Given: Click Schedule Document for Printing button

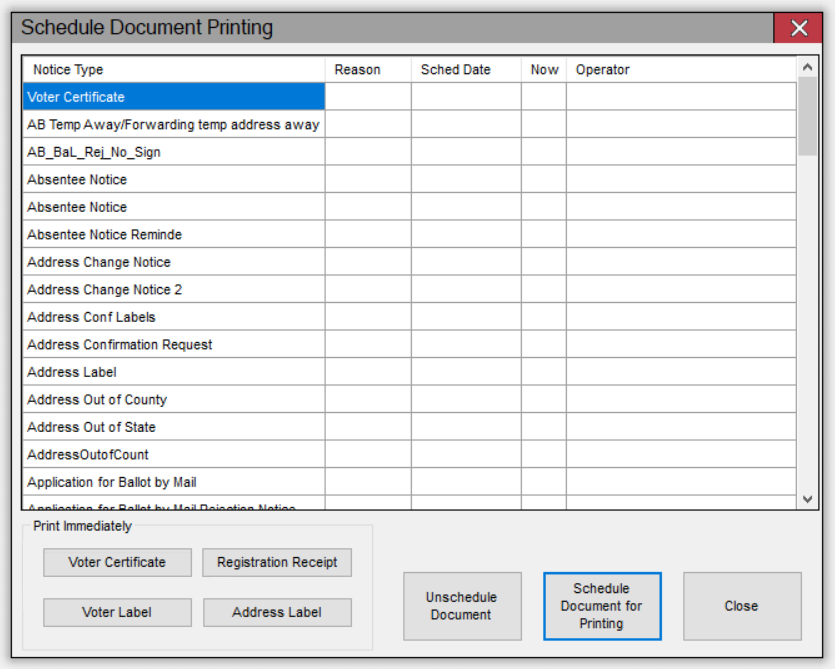Looking at the screenshot, I should coord(602,606).
